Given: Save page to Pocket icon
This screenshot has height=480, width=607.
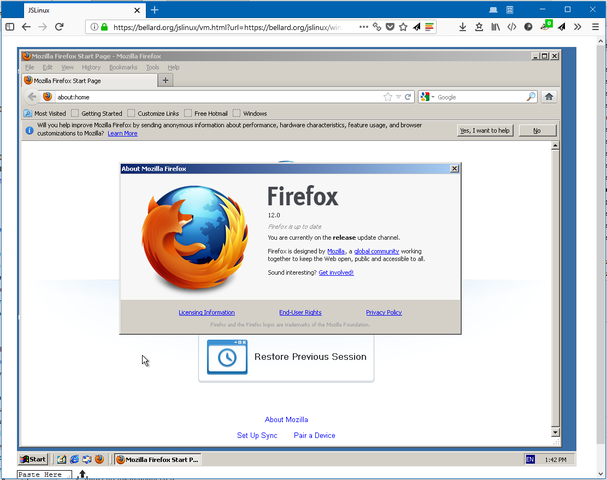Looking at the screenshot, I should pyautogui.click(x=390, y=27).
